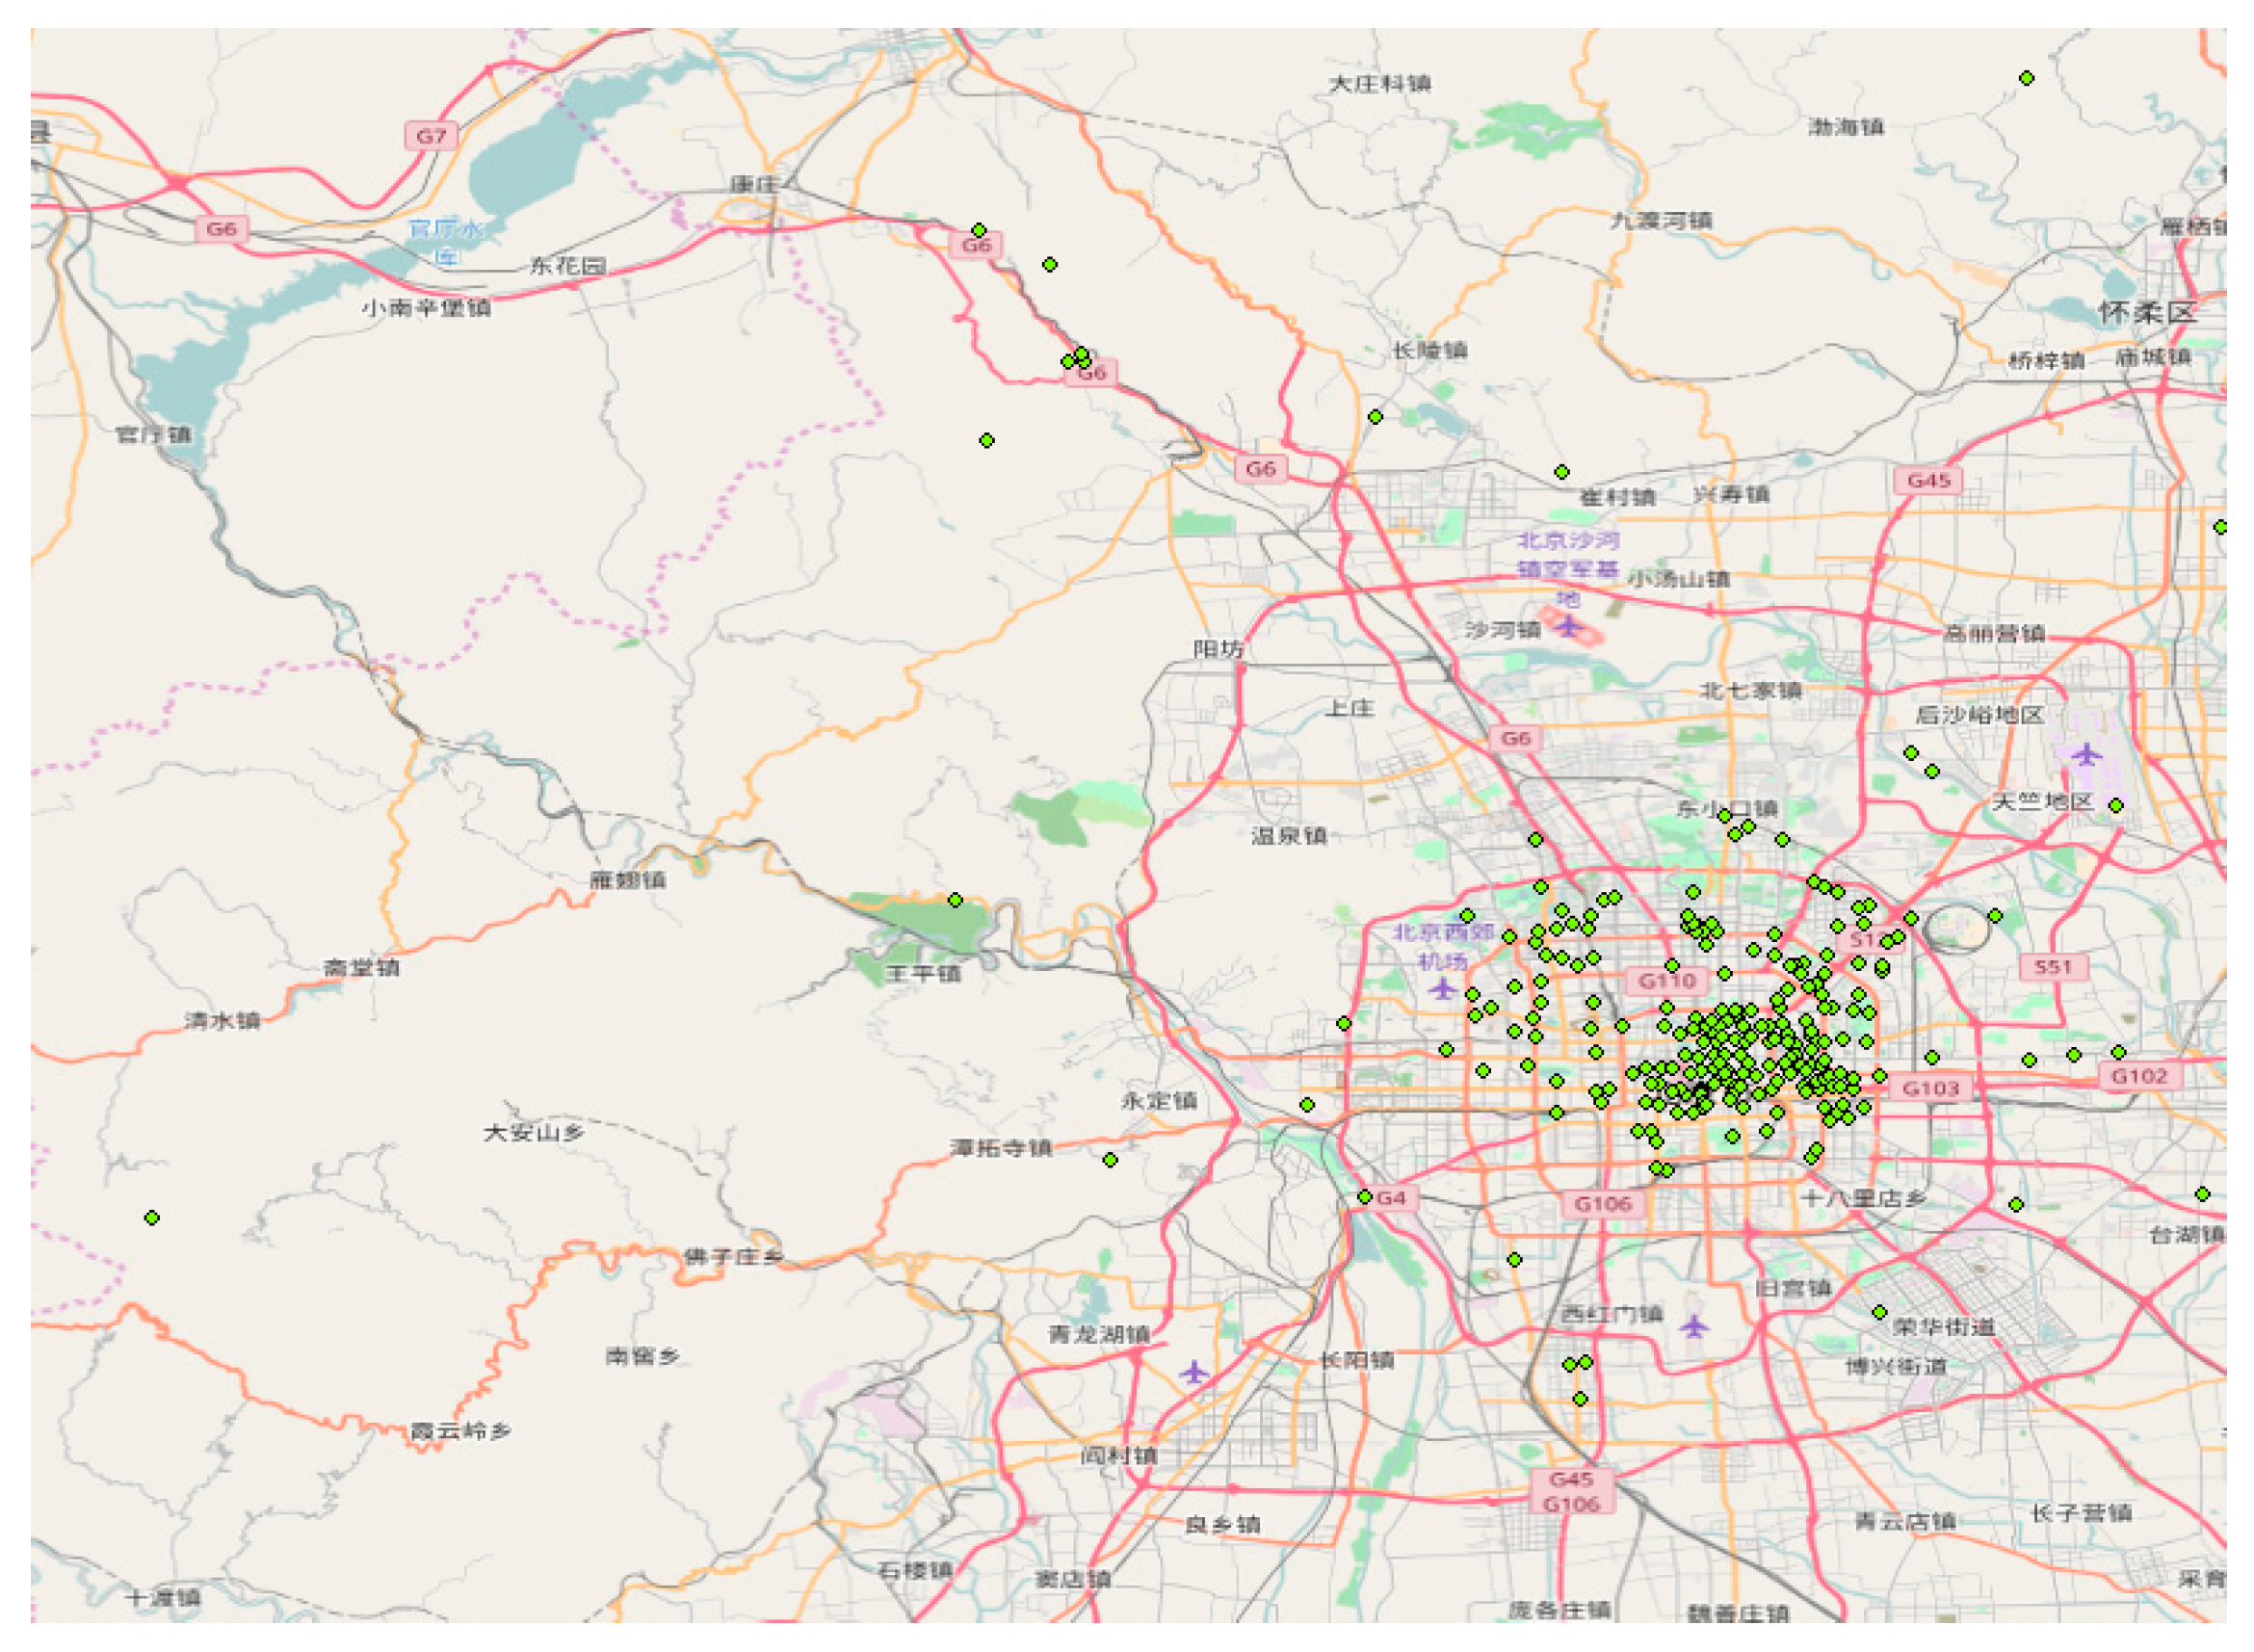The height and width of the screenshot is (1652, 2254).
Task: Click the green marker below 长陵镇
Action: tap(1375, 416)
